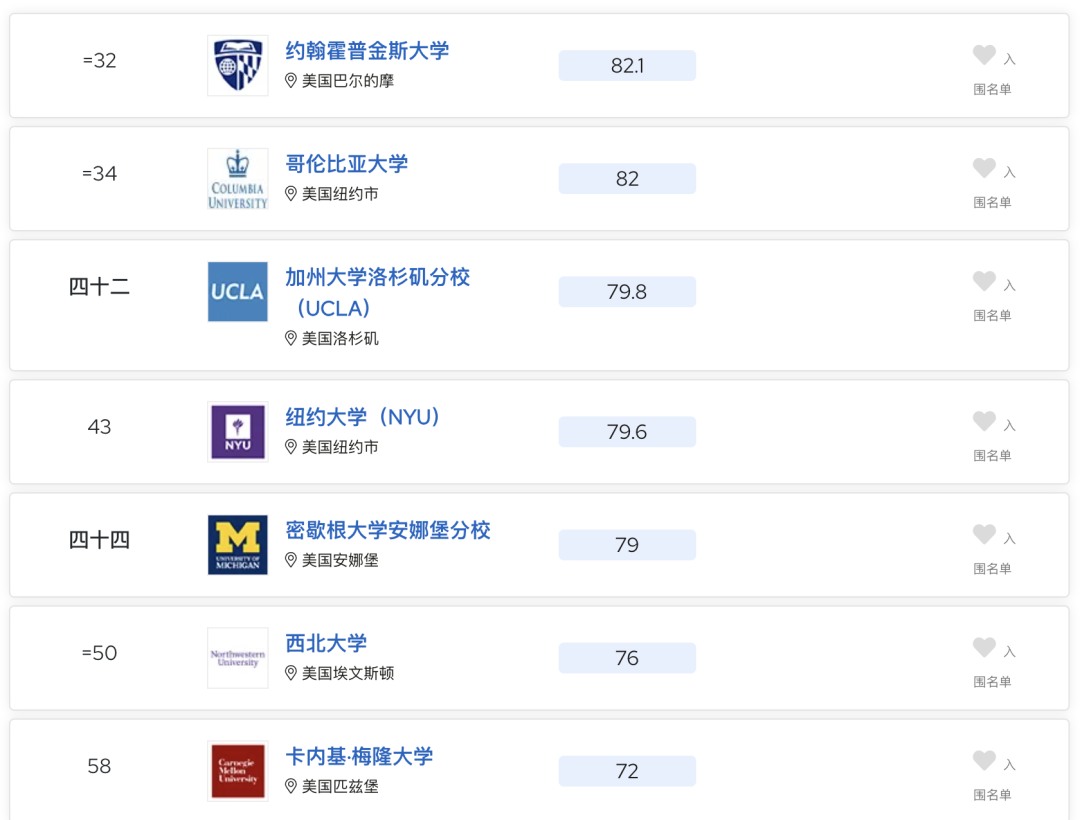1080x820 pixels.
Task: Click the Johns Hopkins shield logo
Action: [238, 65]
